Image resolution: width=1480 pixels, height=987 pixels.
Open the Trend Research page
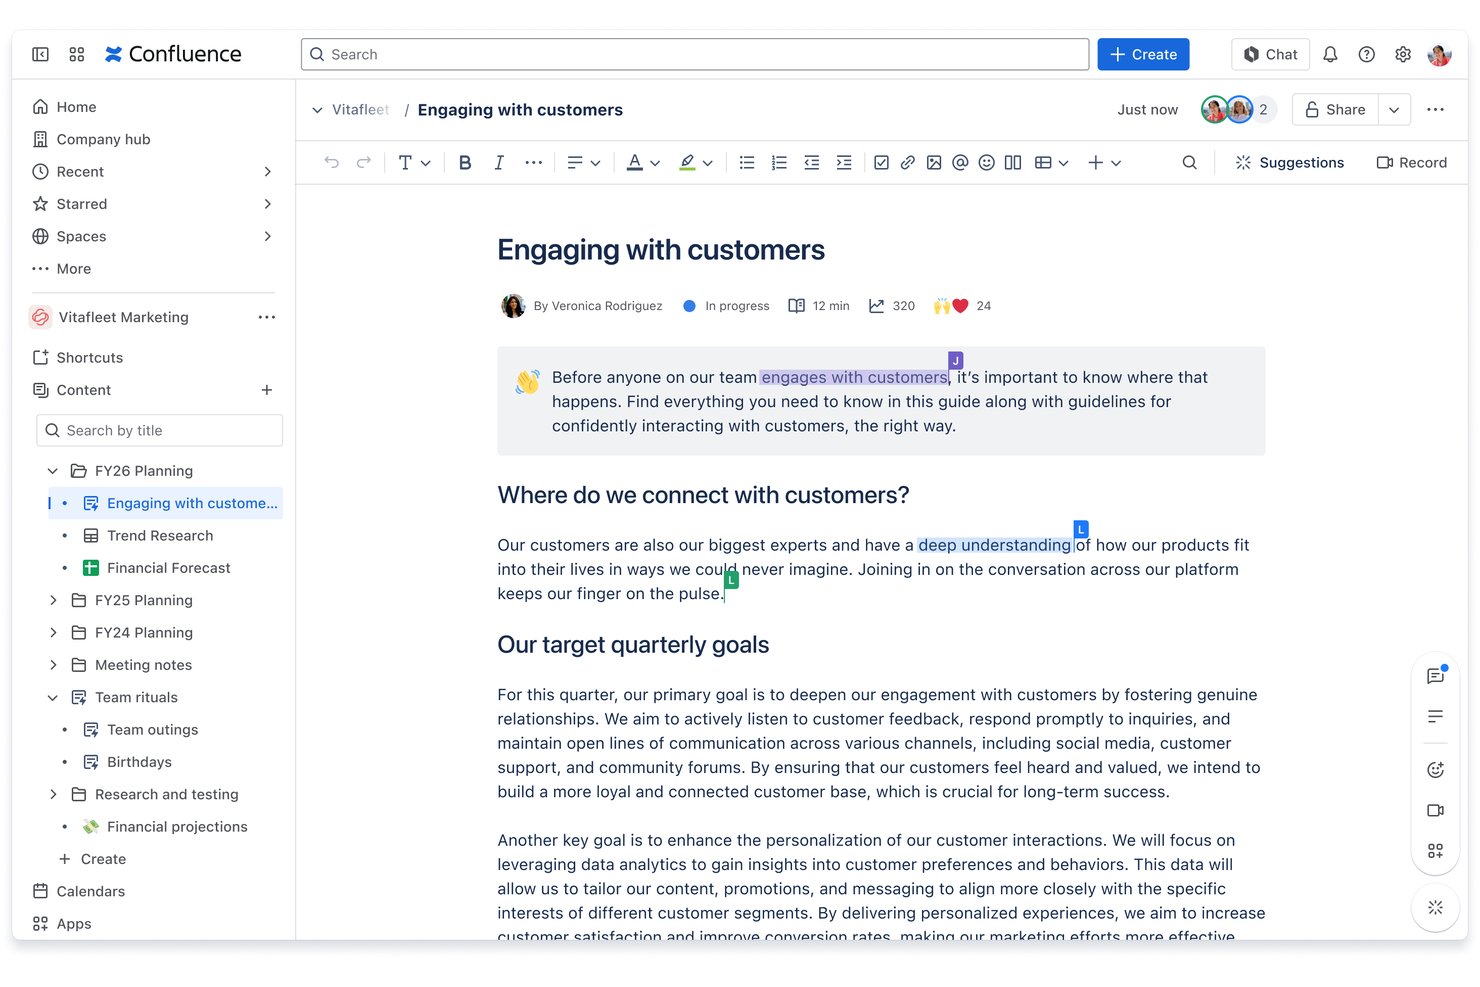tap(160, 535)
